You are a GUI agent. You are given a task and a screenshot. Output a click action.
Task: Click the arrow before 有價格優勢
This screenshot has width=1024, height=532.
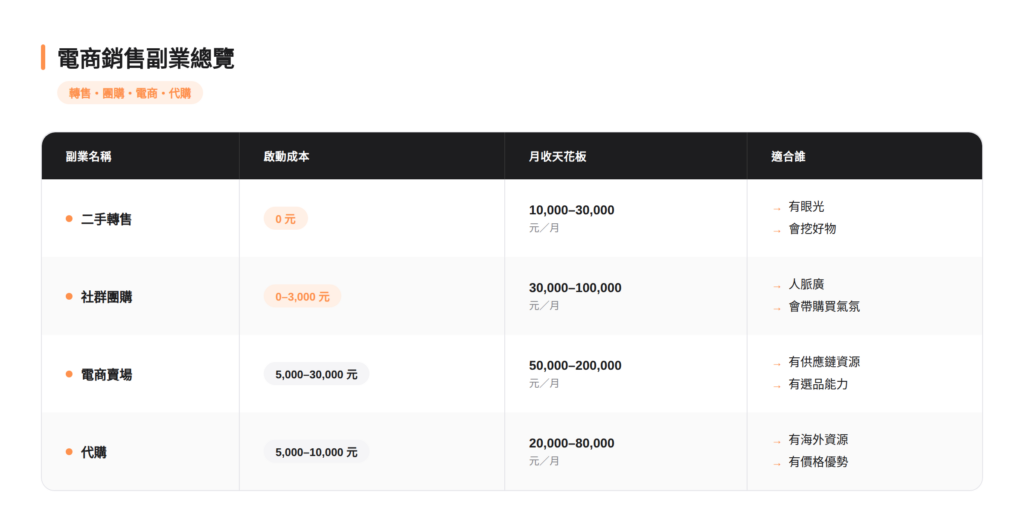click(x=777, y=463)
